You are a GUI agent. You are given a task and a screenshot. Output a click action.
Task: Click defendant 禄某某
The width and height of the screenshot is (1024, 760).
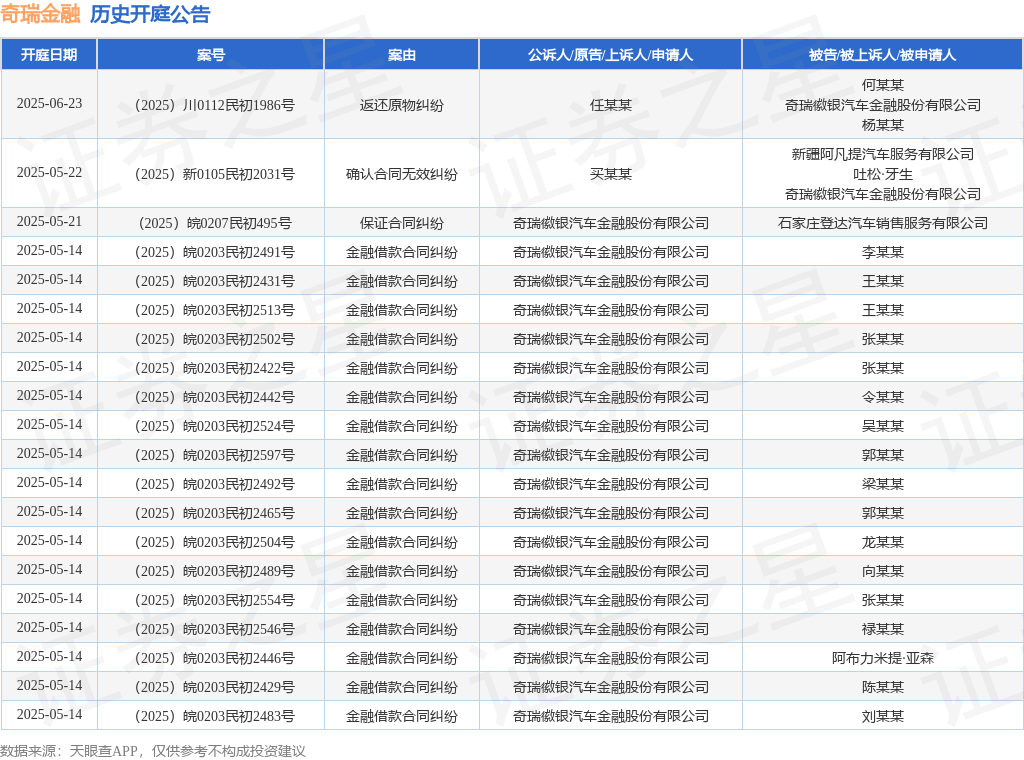coord(882,629)
